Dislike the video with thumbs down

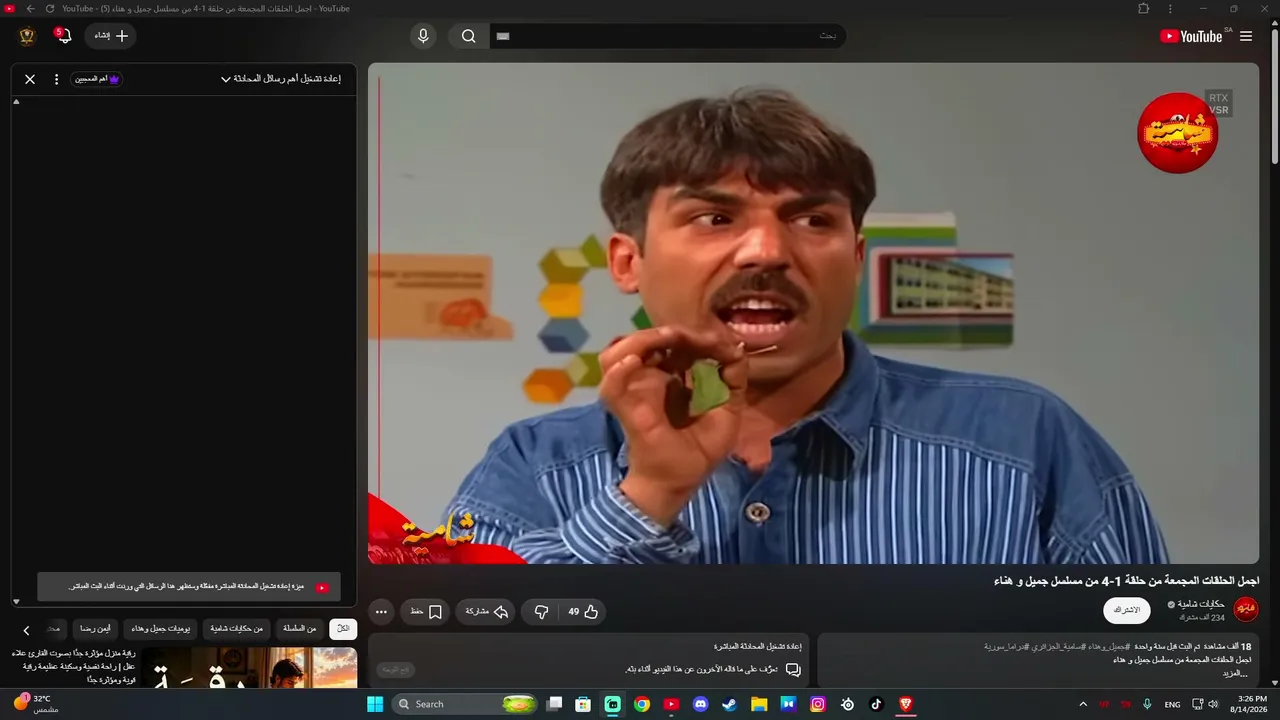point(541,611)
